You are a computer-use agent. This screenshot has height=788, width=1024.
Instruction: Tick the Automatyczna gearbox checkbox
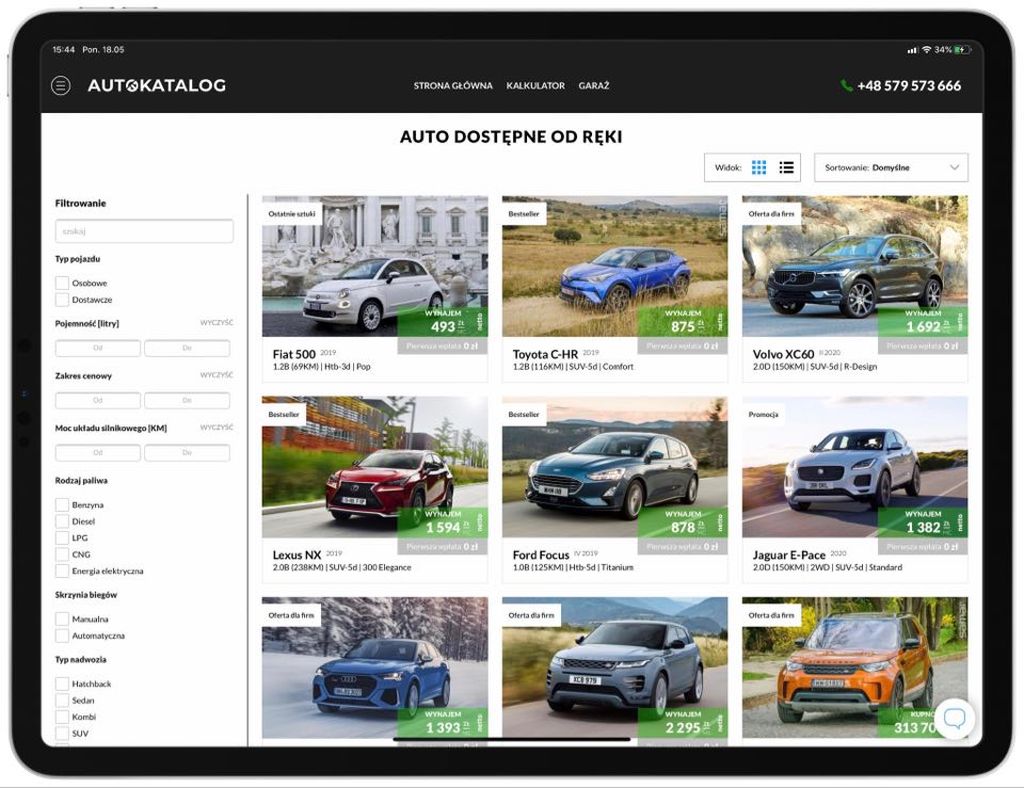tap(62, 636)
